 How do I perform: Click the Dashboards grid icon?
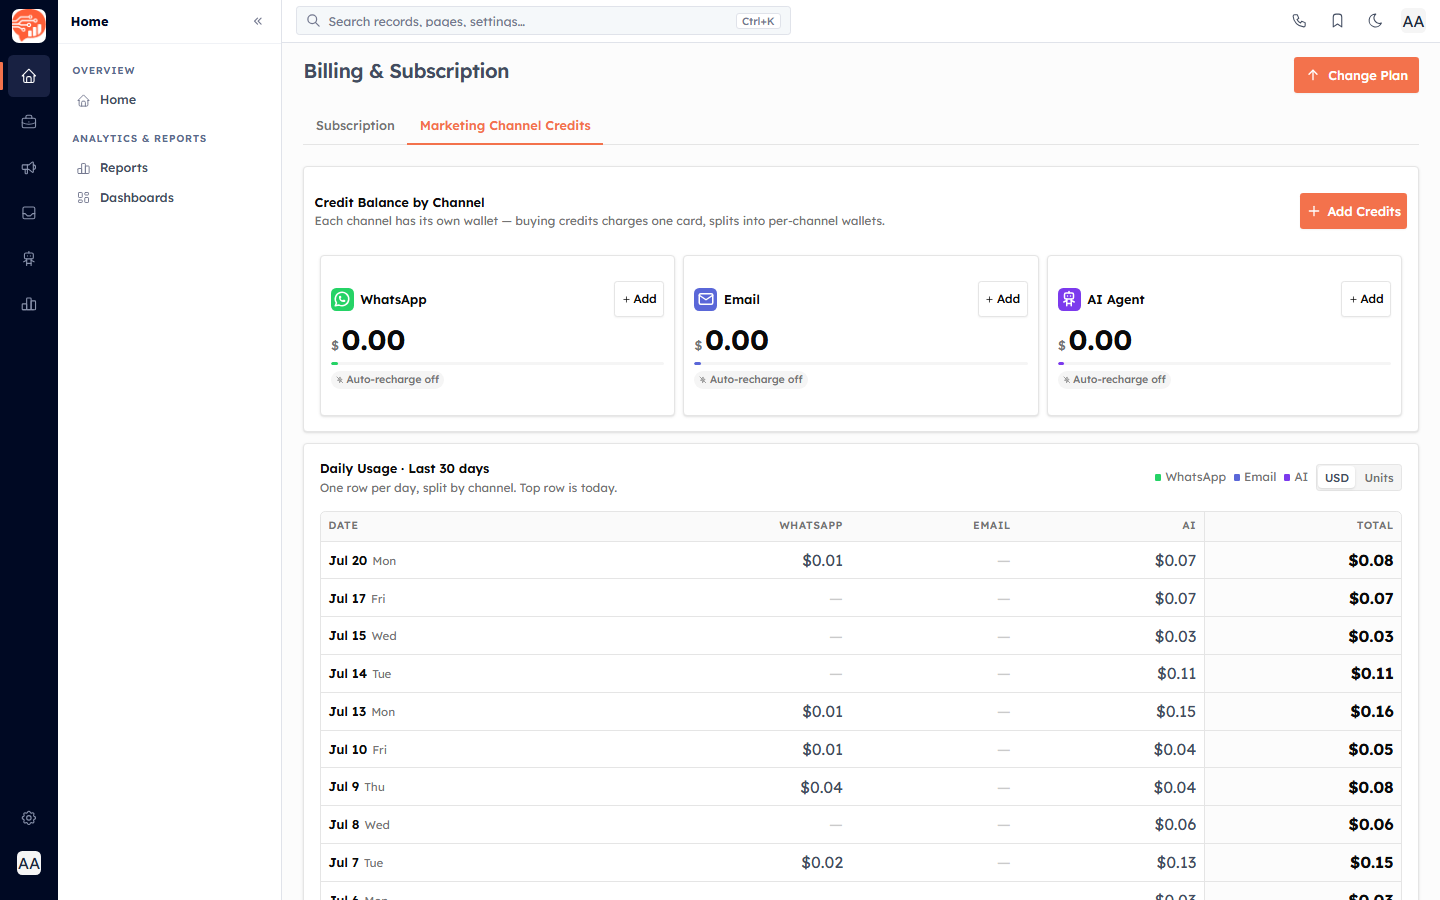click(84, 198)
